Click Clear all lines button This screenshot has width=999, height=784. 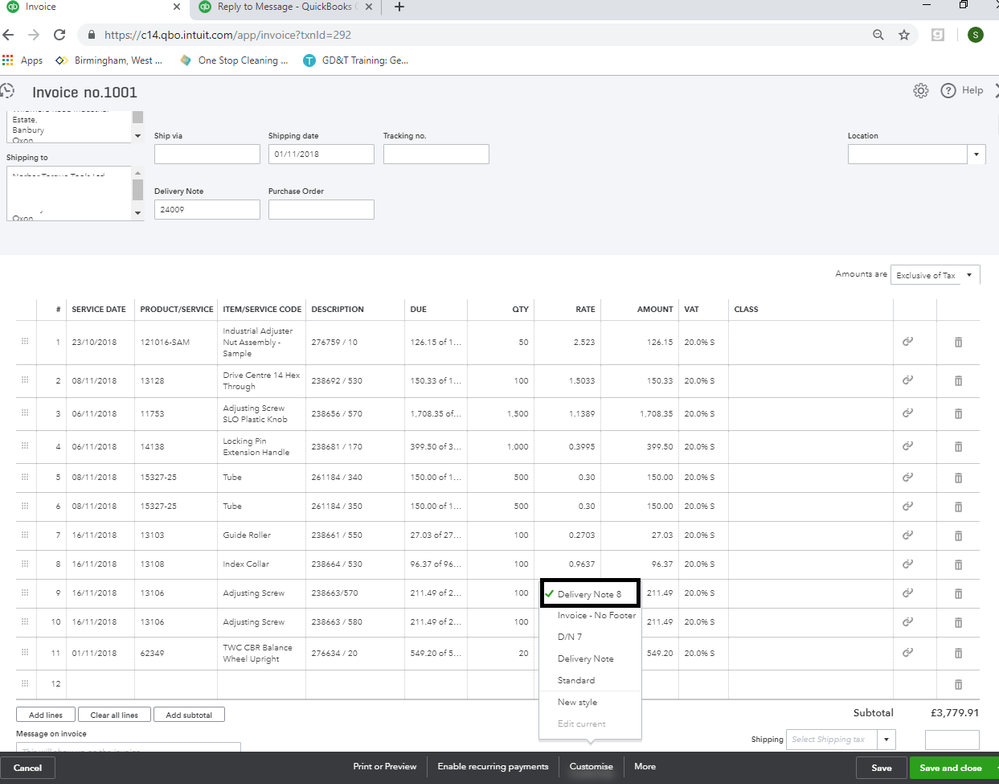pos(114,715)
